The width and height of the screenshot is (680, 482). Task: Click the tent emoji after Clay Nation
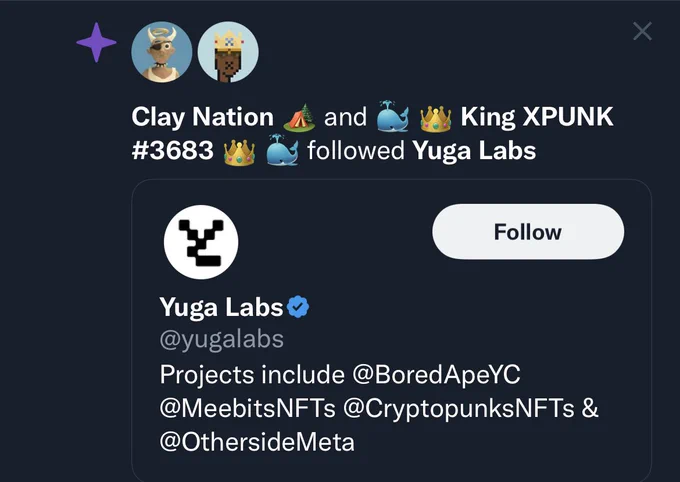click(299, 117)
